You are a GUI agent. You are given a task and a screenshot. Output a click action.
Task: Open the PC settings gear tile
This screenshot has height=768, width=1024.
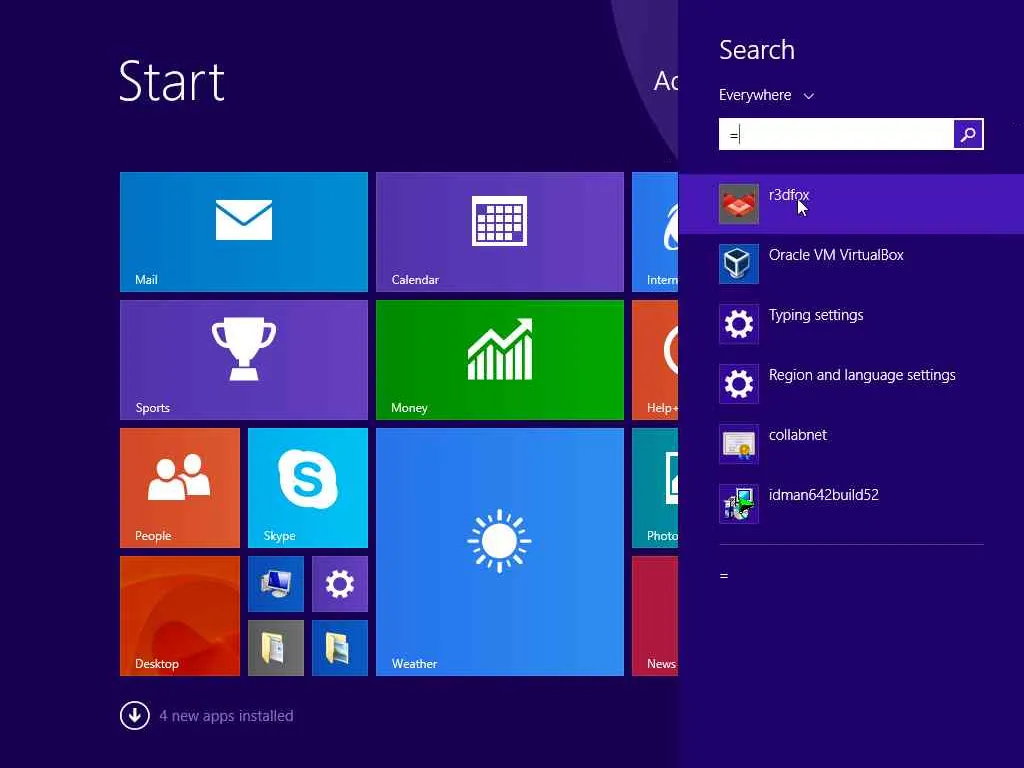click(340, 584)
